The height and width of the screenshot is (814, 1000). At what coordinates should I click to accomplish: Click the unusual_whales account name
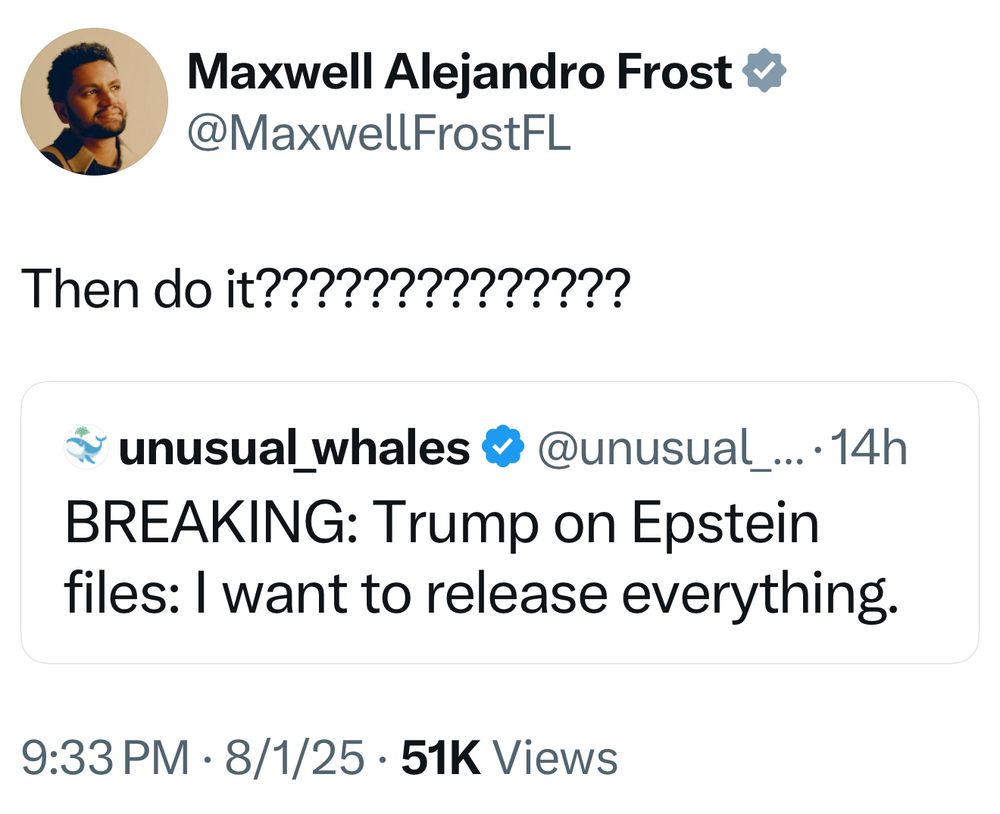pos(294,448)
